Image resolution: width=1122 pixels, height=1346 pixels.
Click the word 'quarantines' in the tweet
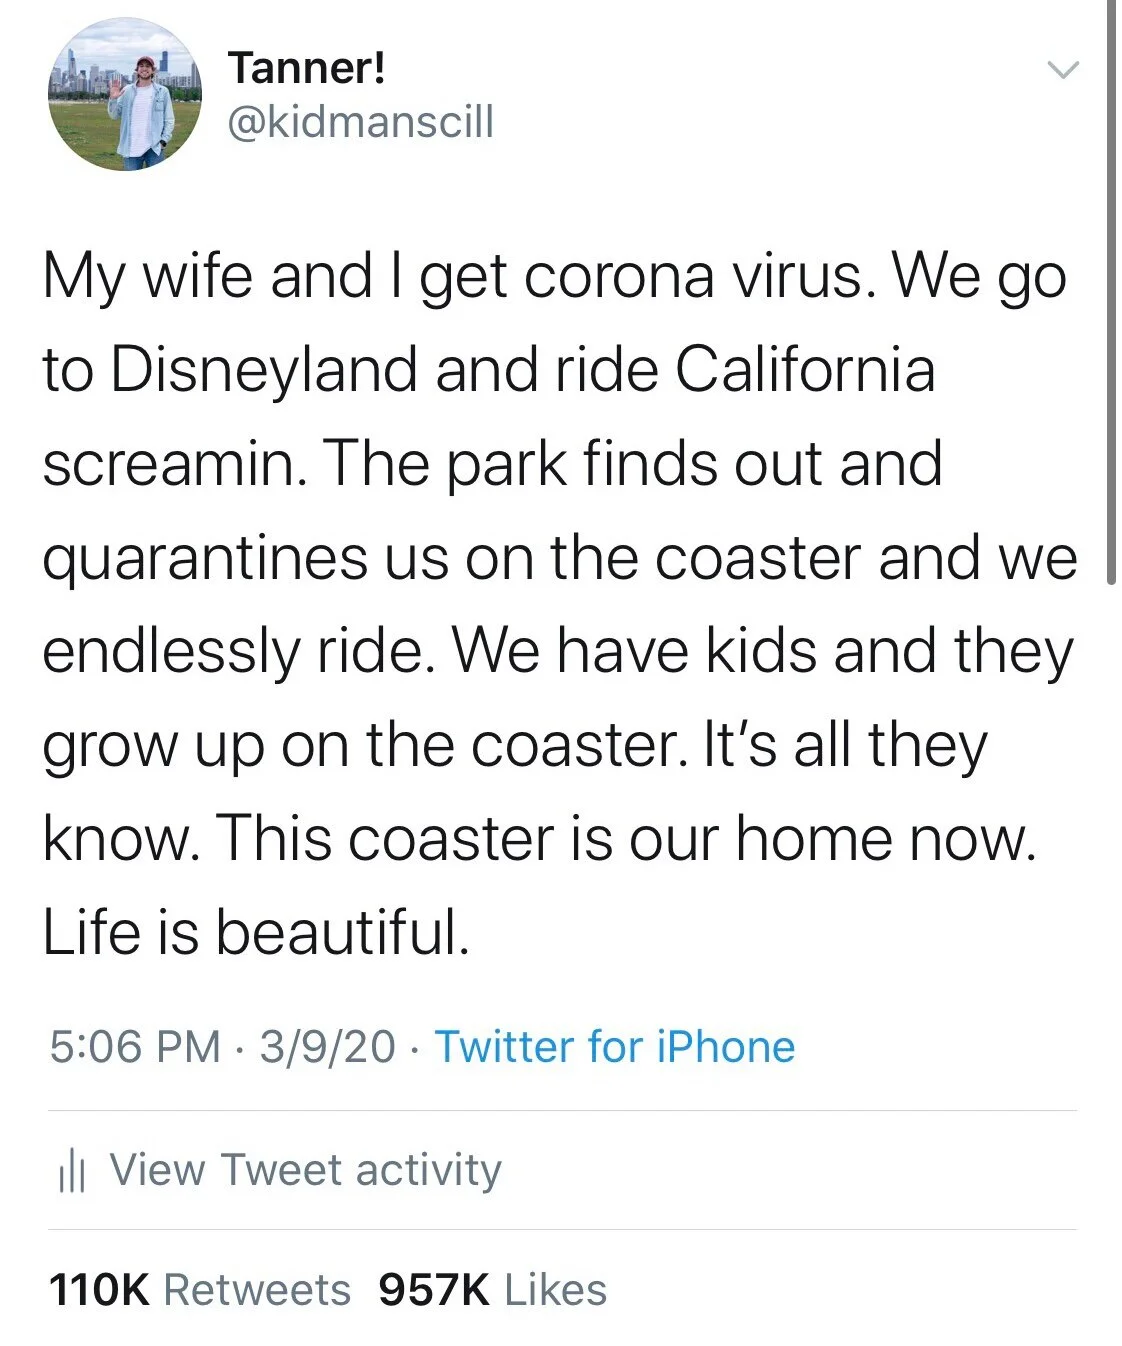(205, 558)
